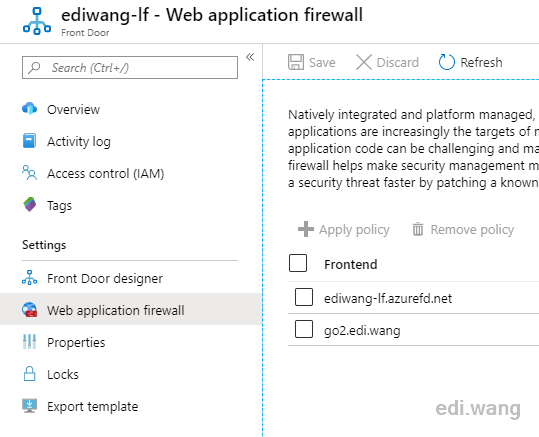Click the Discard X icon
This screenshot has width=539, height=437.
coord(364,62)
